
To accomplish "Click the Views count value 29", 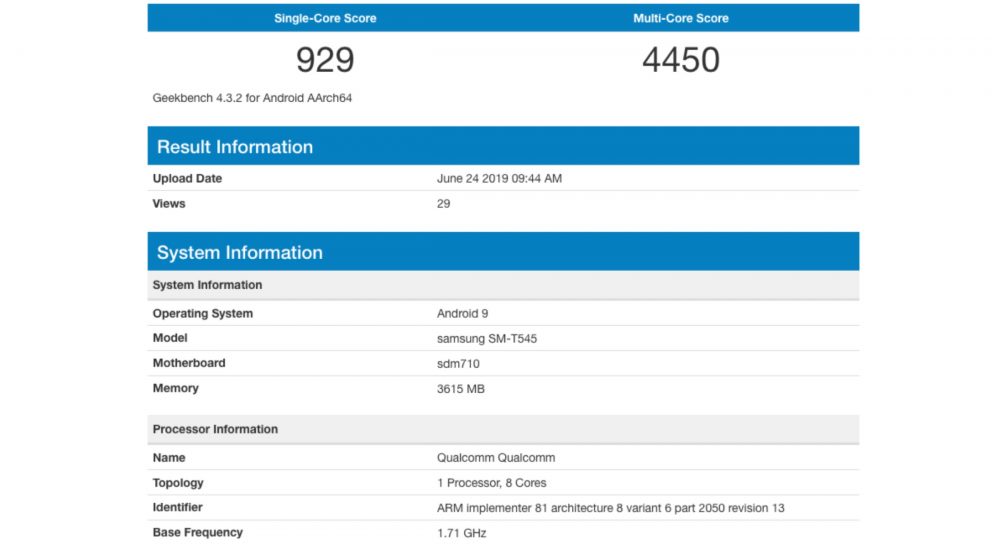I will click(444, 204).
